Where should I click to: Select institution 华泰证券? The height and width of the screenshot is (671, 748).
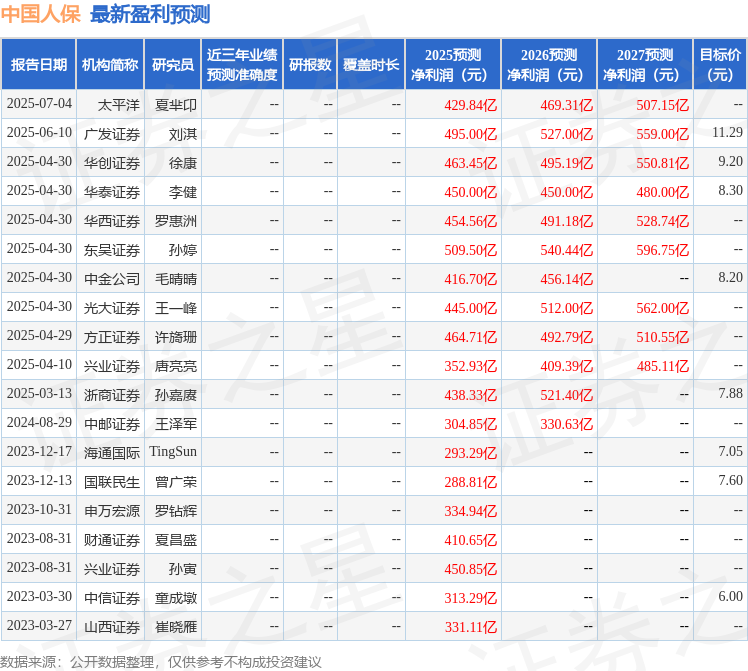click(112, 192)
